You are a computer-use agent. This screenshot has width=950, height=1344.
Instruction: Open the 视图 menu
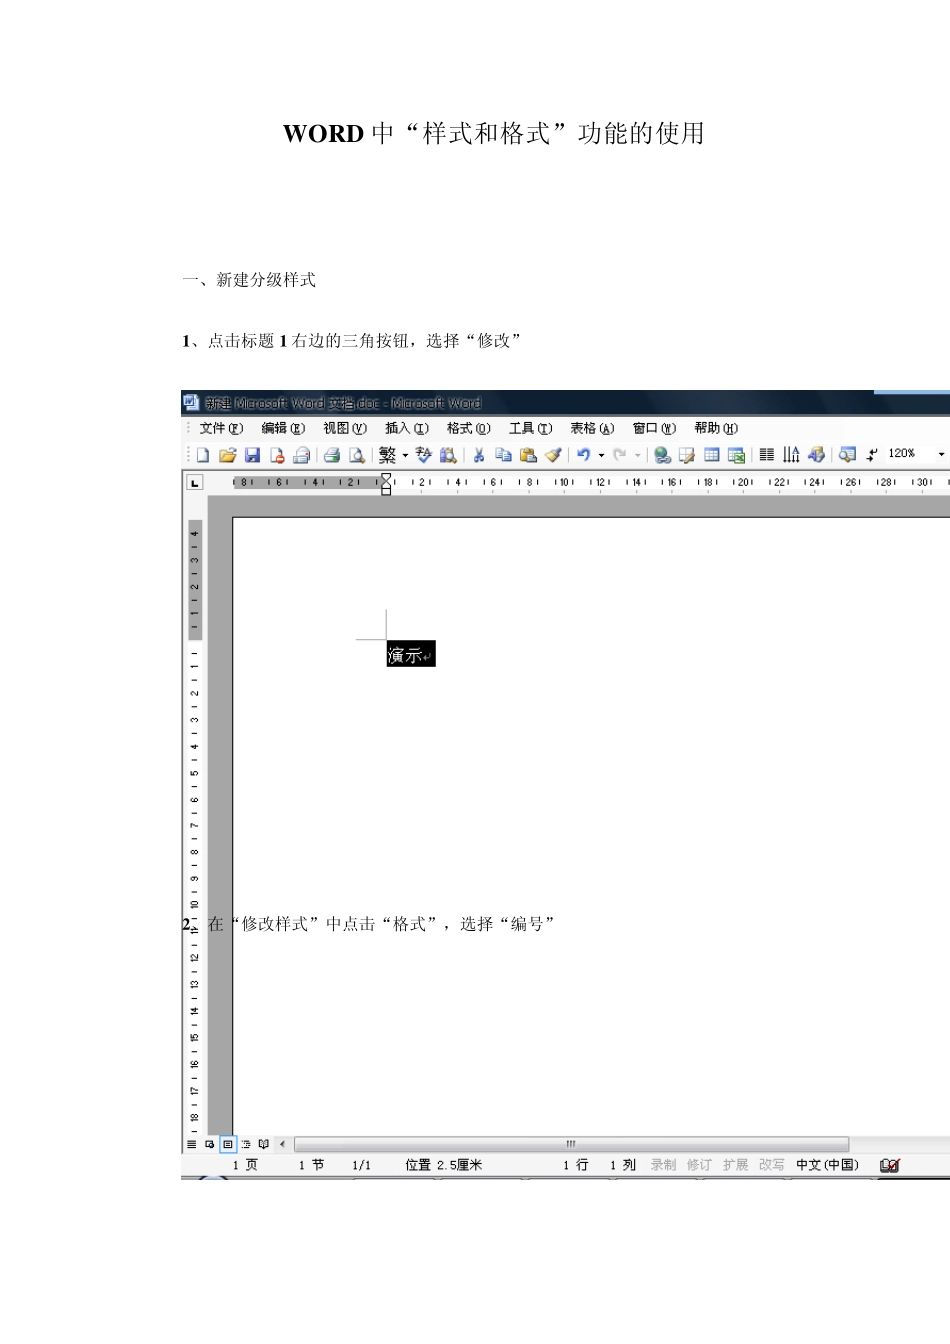click(x=345, y=428)
